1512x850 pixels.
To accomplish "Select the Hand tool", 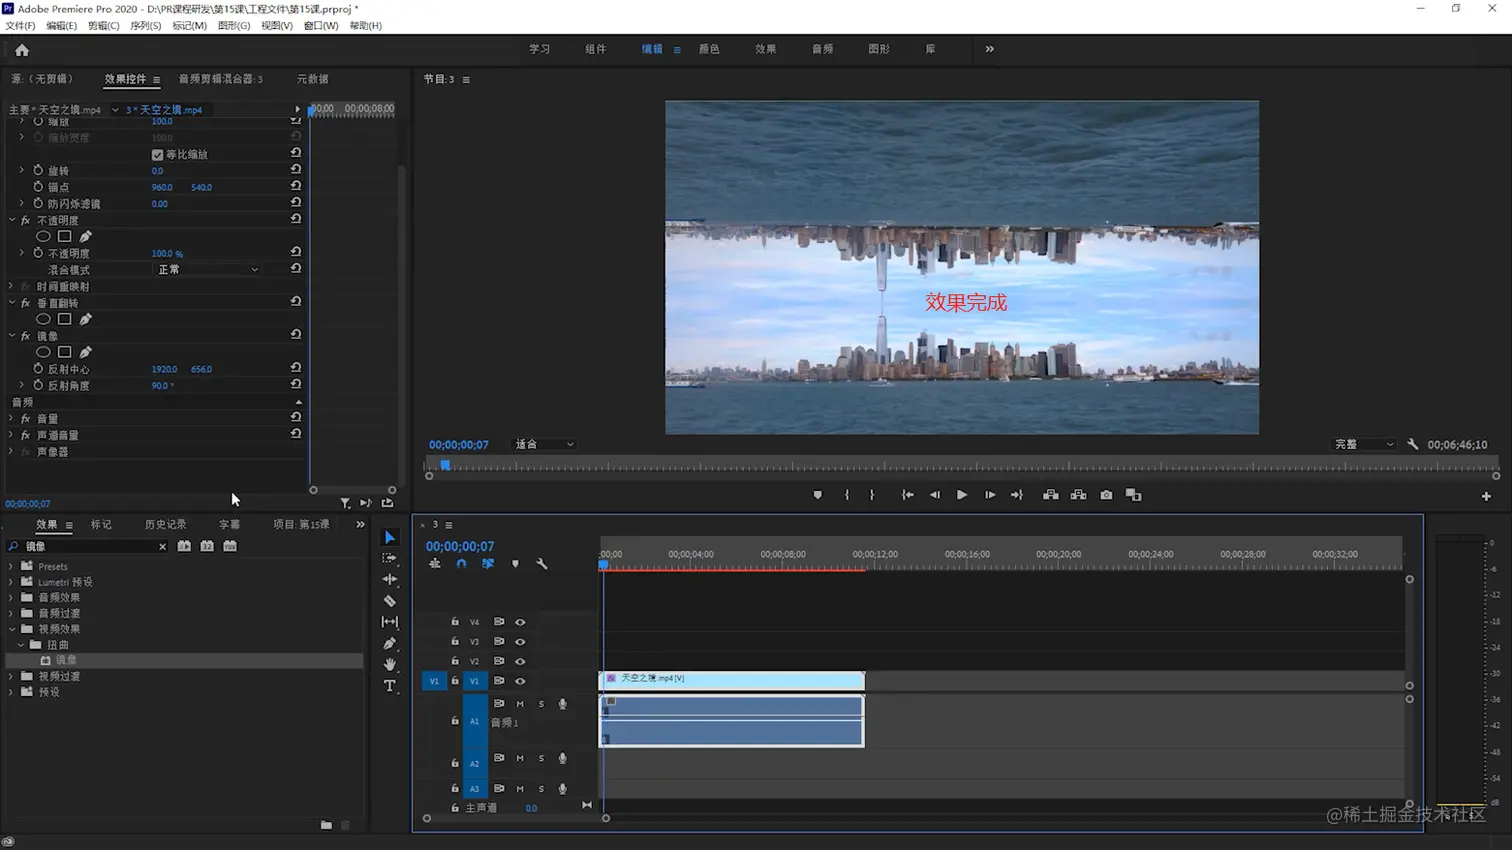I will (390, 665).
